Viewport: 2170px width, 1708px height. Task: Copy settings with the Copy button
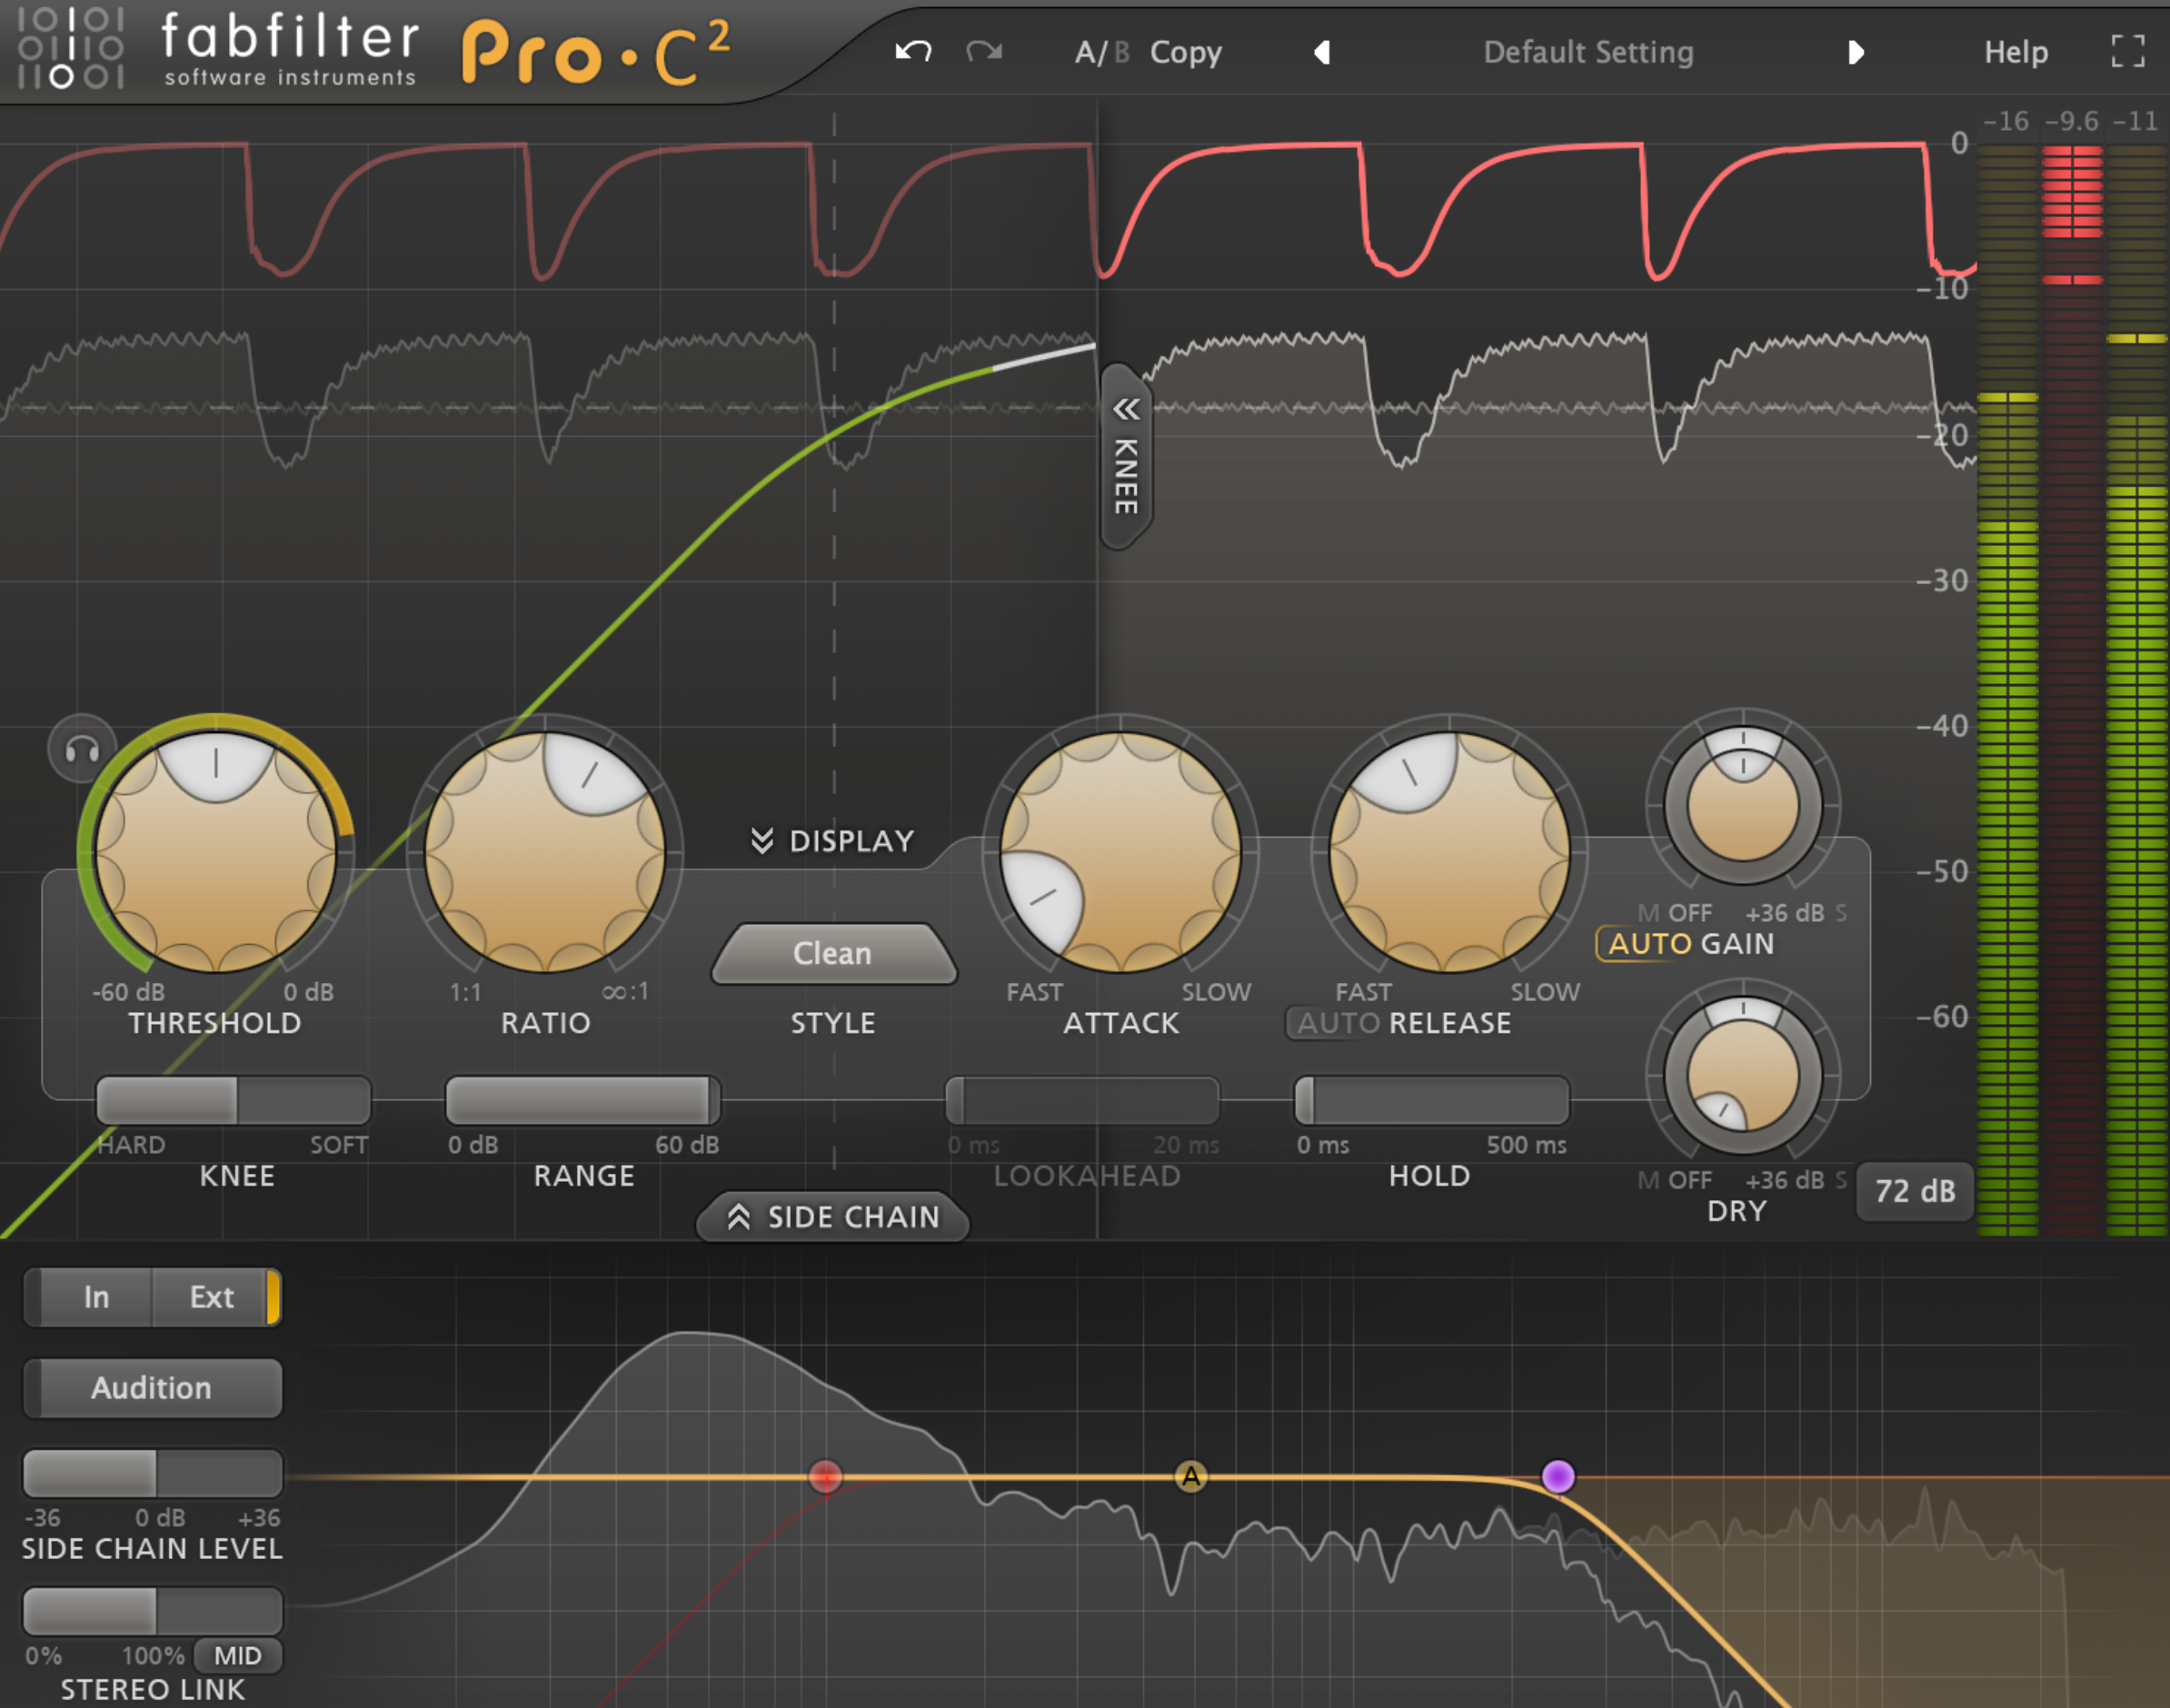1185,52
